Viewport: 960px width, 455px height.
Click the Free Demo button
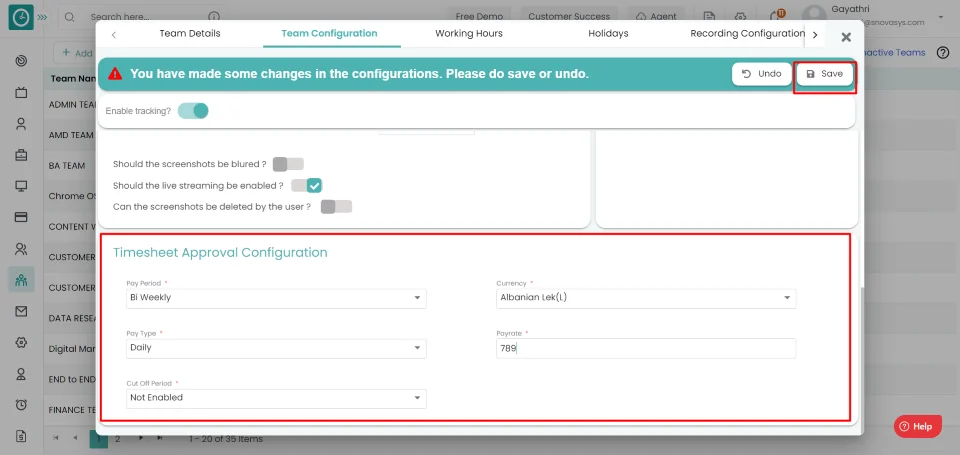pos(479,17)
